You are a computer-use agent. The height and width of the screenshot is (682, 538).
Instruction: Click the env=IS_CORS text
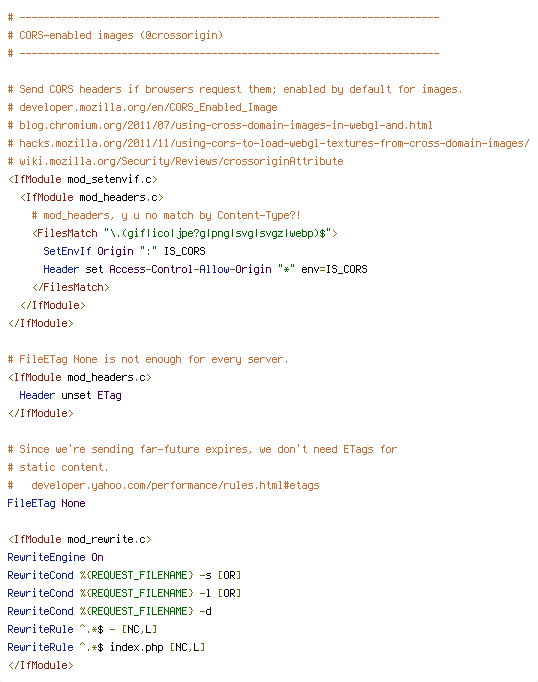pos(334,269)
